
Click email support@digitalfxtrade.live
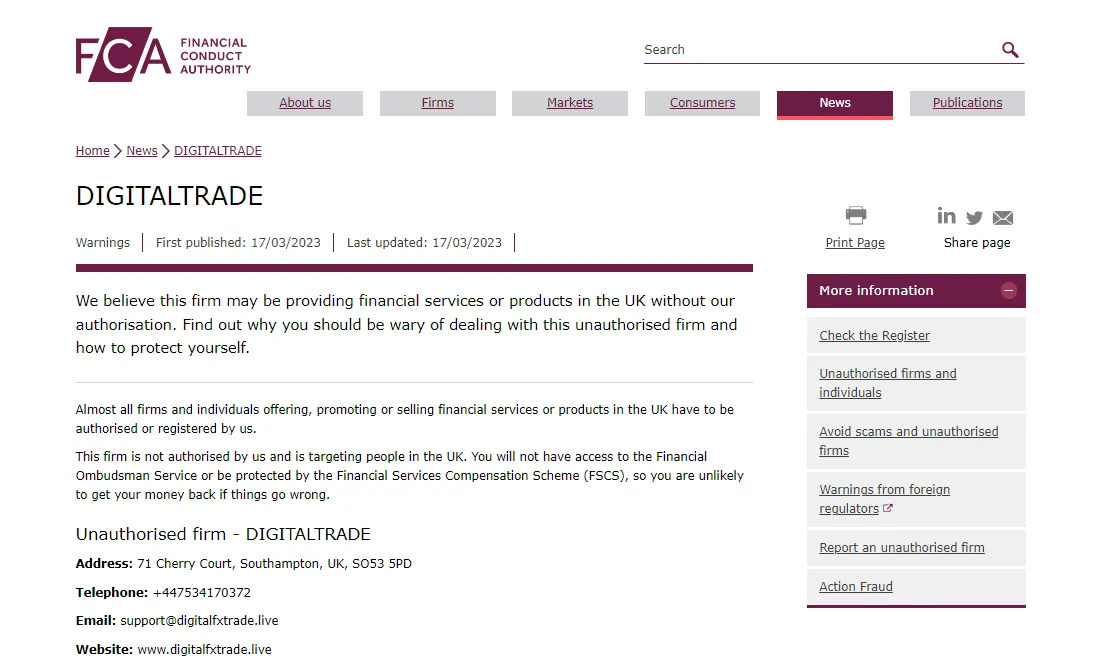pyautogui.click(x=199, y=620)
